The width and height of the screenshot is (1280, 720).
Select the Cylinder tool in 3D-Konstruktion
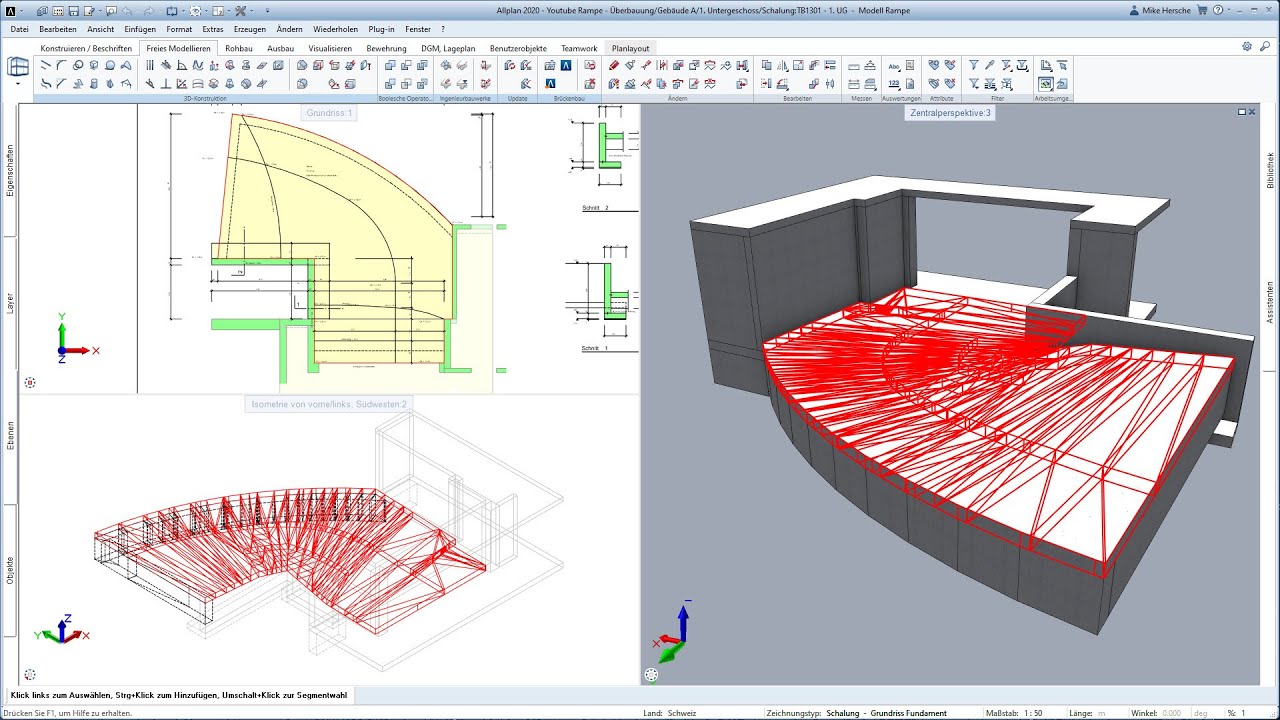(94, 84)
